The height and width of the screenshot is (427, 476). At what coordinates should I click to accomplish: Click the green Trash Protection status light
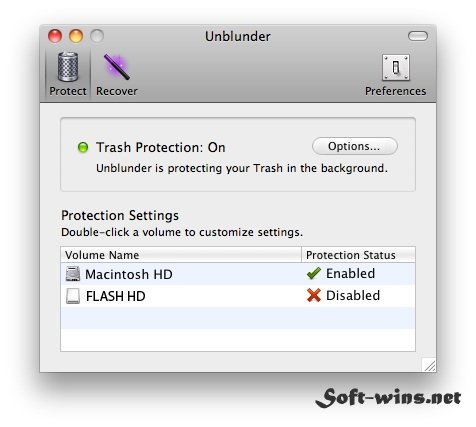point(83,147)
